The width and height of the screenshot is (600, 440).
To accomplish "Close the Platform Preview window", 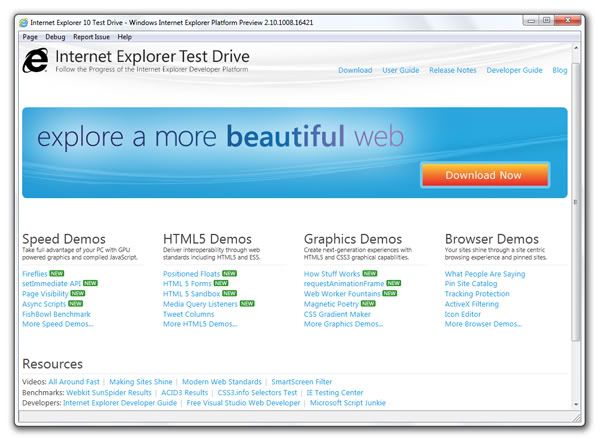I will point(568,21).
